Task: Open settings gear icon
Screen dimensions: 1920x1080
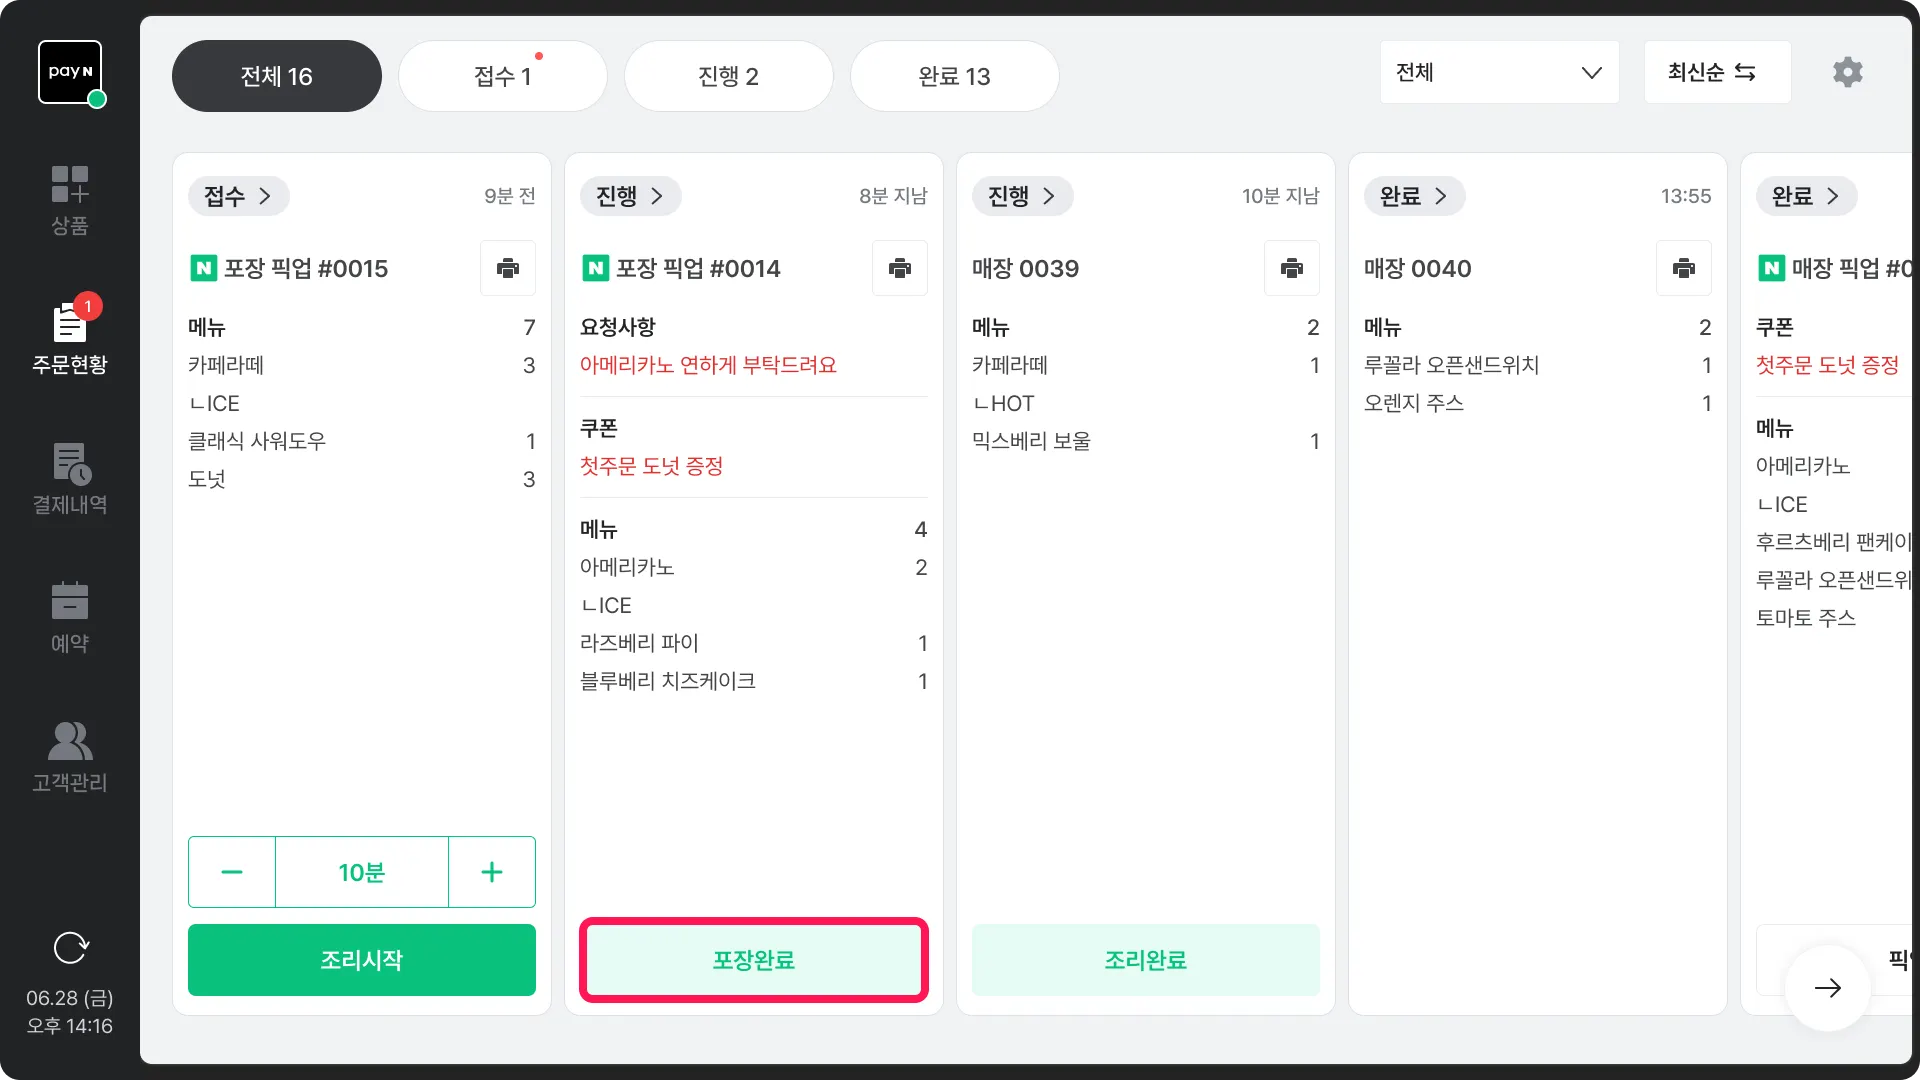Action: point(1847,72)
